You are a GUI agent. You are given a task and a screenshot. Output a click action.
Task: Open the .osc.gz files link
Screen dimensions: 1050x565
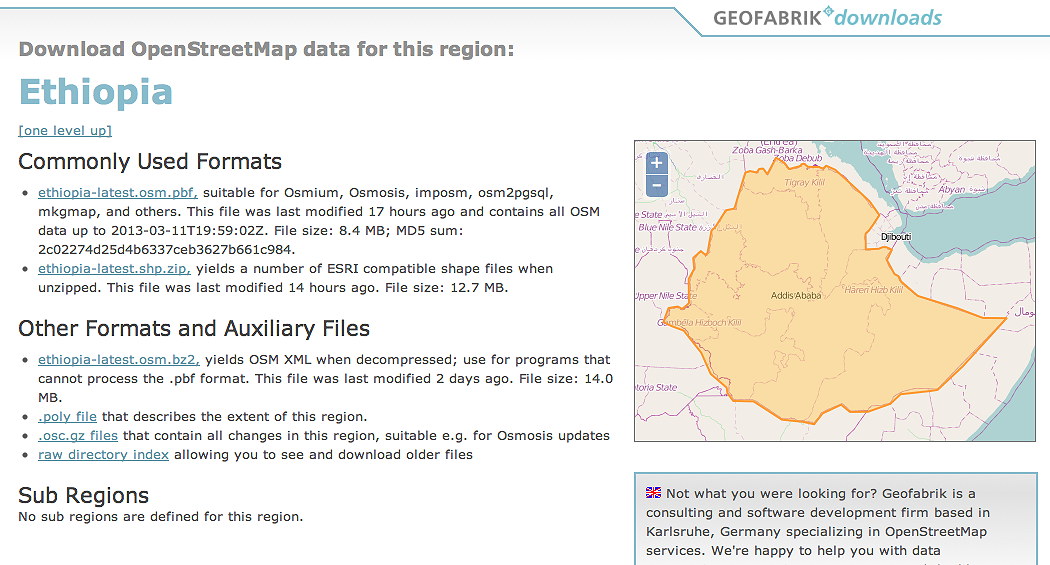coord(78,436)
